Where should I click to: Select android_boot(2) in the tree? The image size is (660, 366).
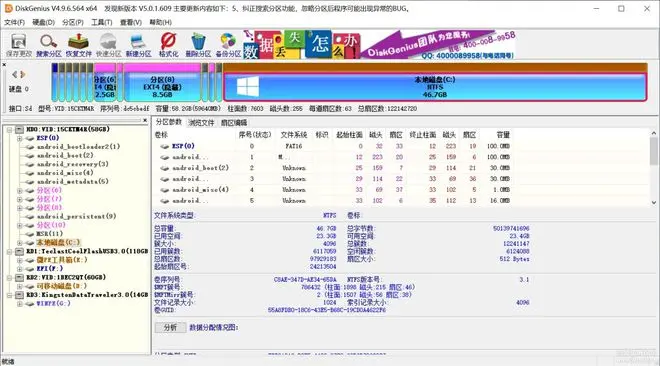coord(65,156)
